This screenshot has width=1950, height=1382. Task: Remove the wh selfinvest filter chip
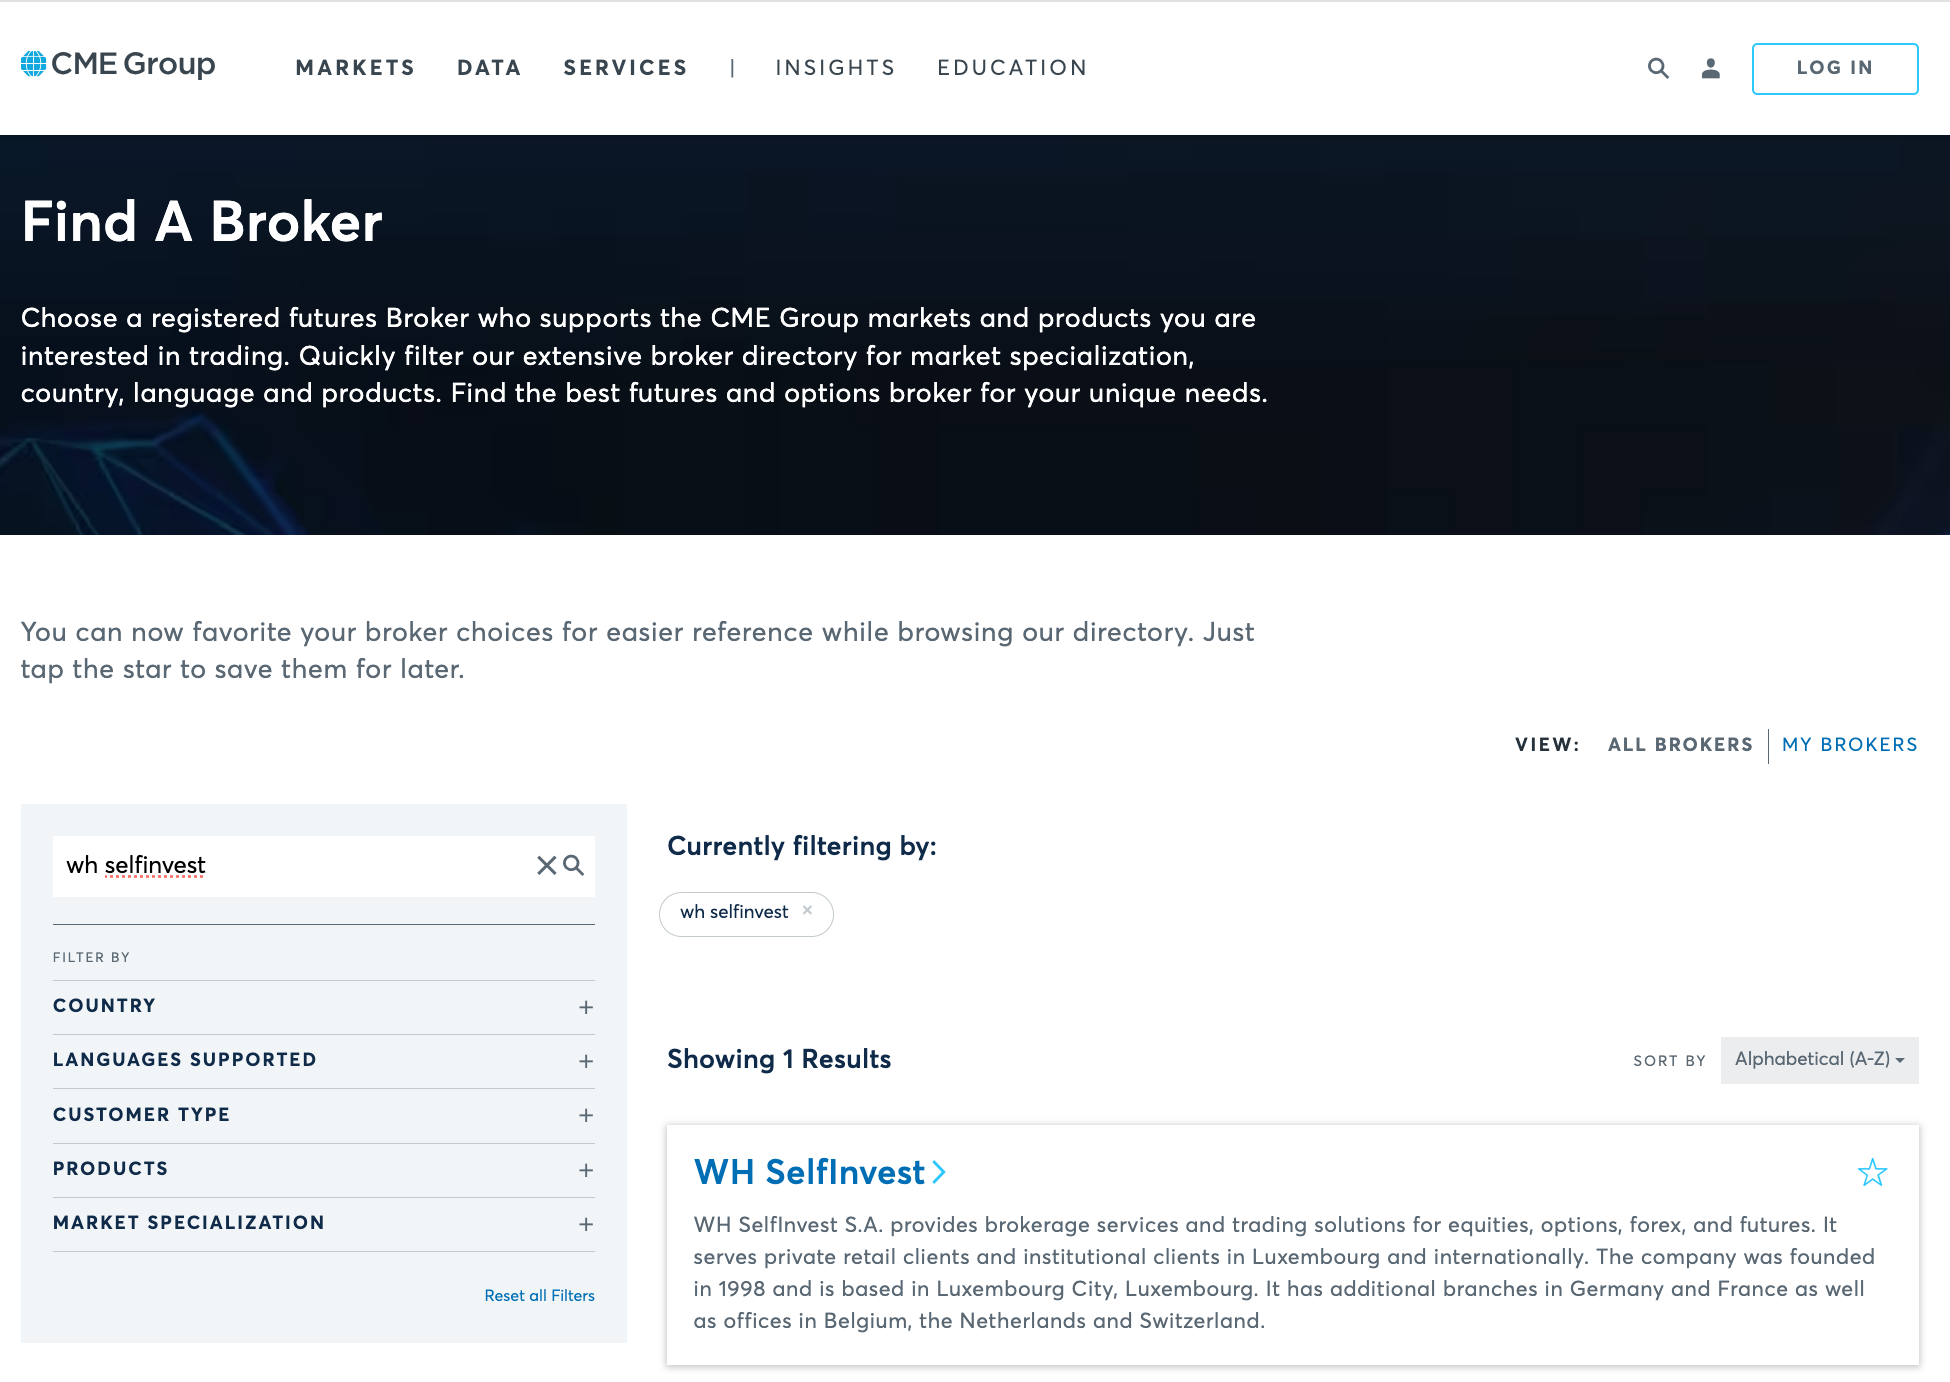click(x=807, y=910)
